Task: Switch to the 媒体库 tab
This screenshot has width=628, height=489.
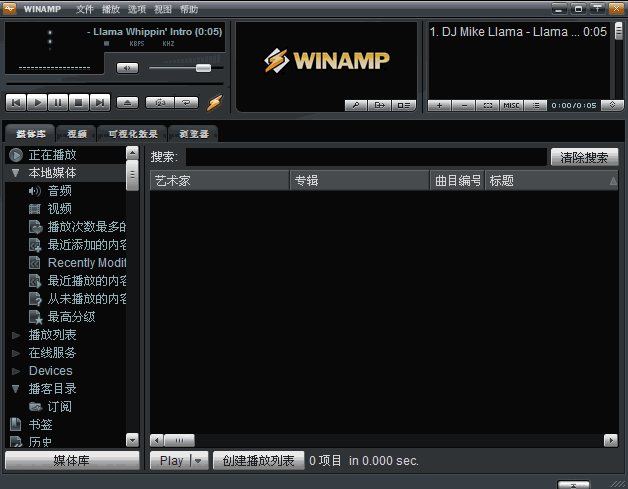Action: tap(31, 134)
